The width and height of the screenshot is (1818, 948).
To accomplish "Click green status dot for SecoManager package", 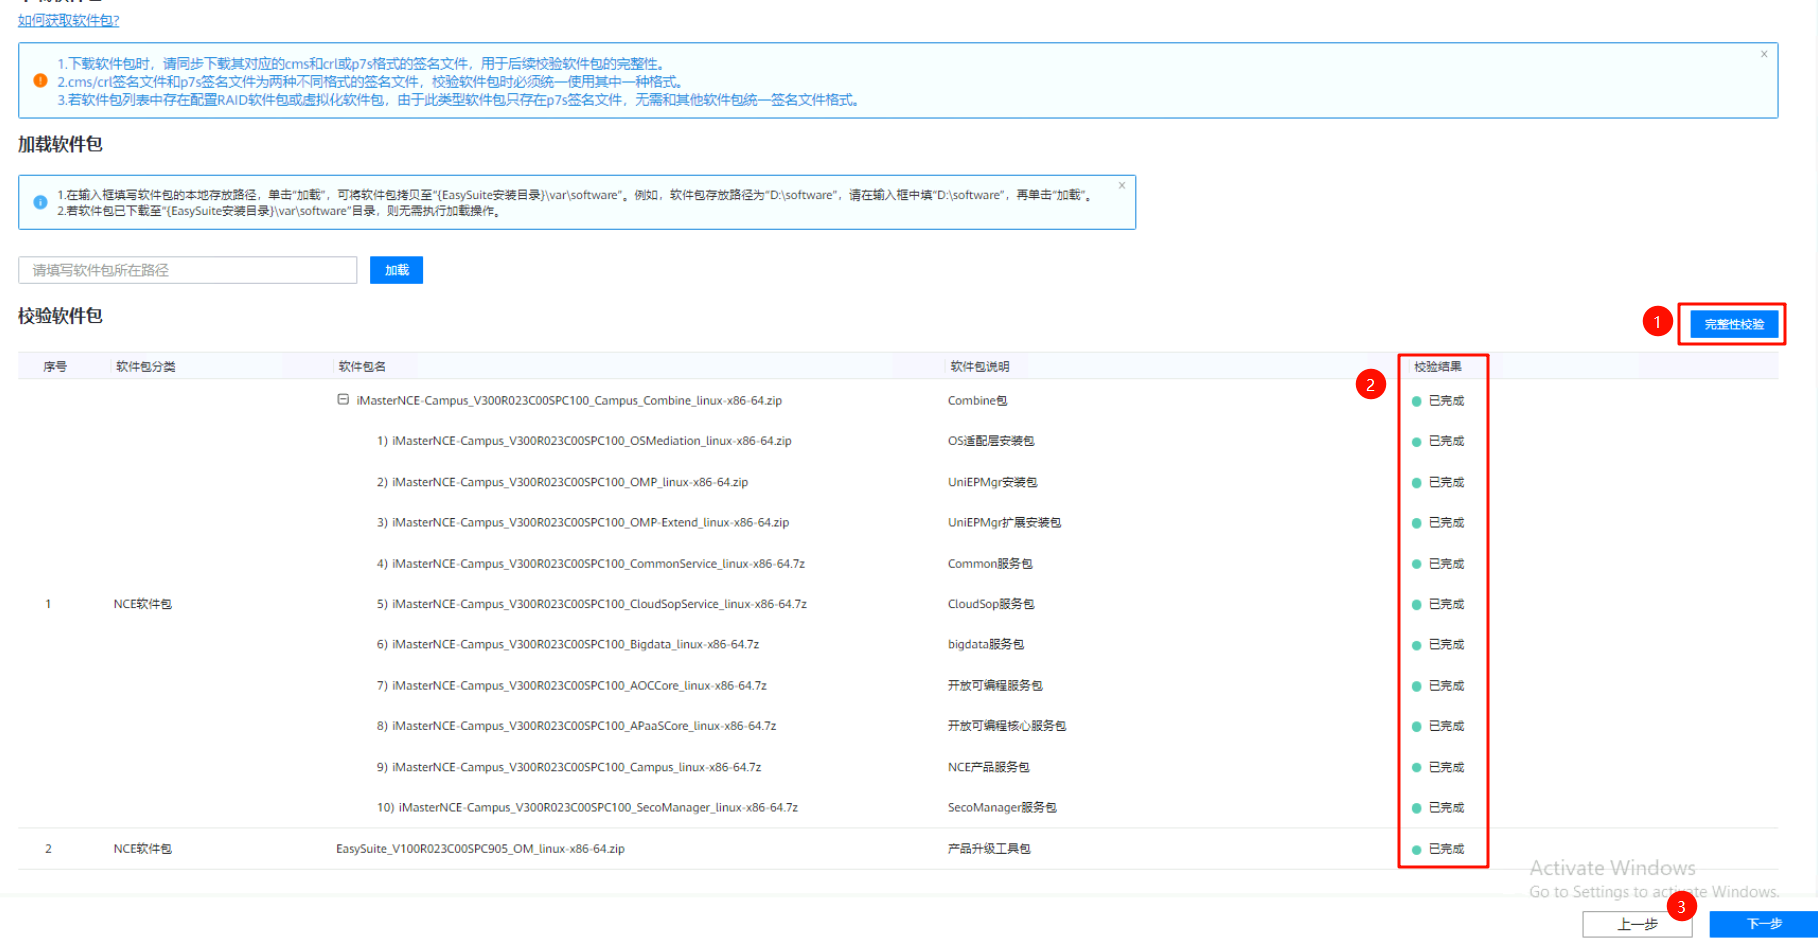I will coord(1416,808).
